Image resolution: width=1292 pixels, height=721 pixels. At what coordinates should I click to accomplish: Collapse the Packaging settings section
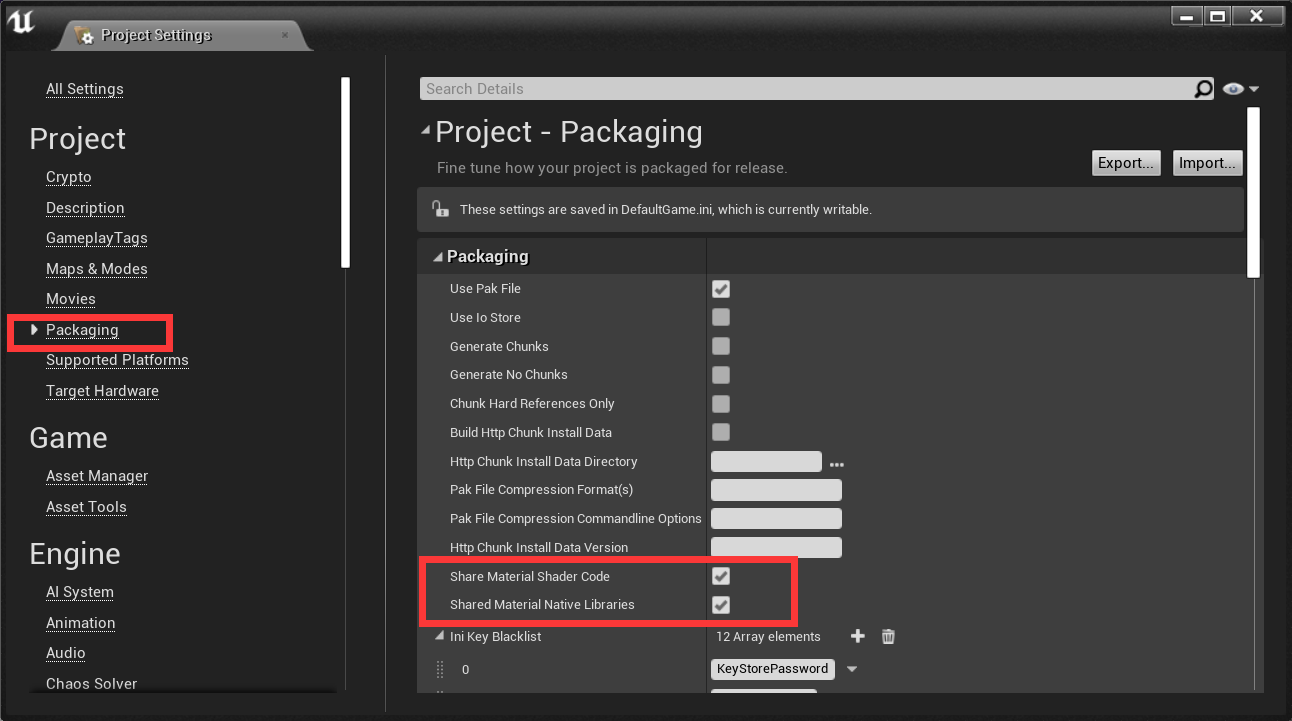(437, 256)
